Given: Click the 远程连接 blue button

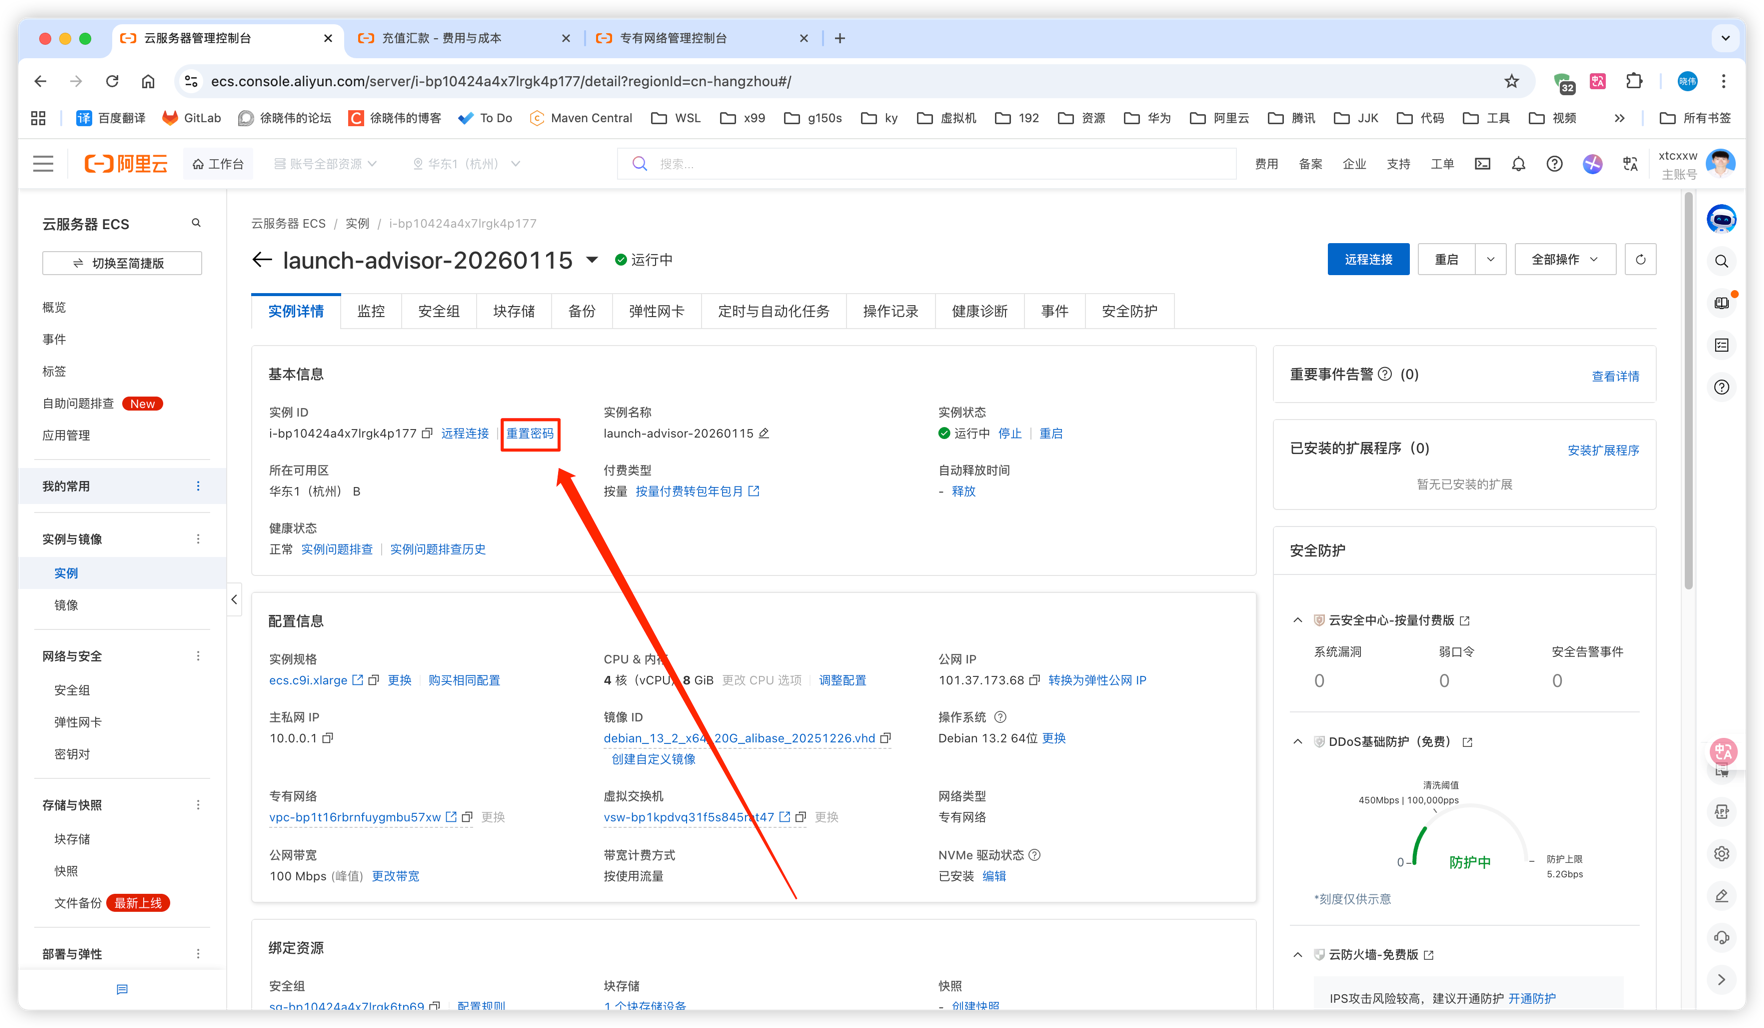Looking at the screenshot, I should pos(1367,259).
